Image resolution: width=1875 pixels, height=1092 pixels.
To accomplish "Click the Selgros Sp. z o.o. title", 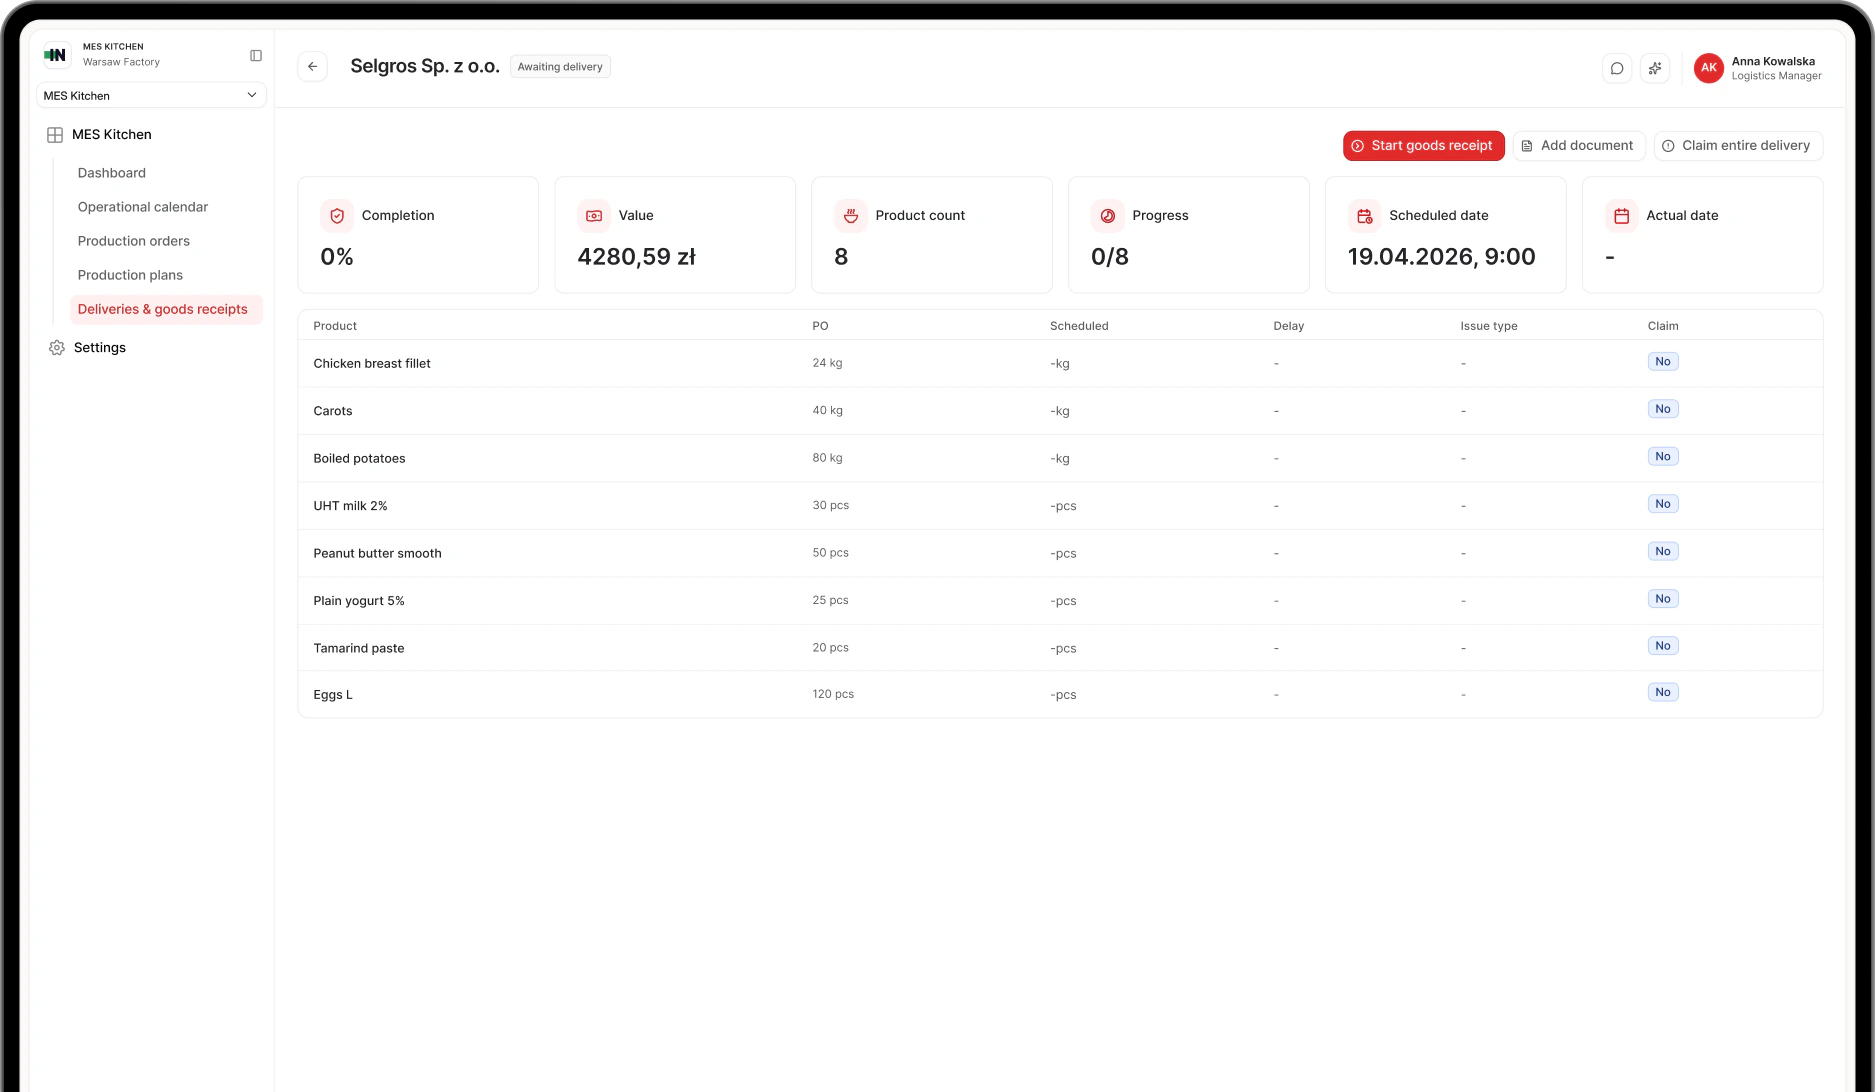I will [x=425, y=67].
